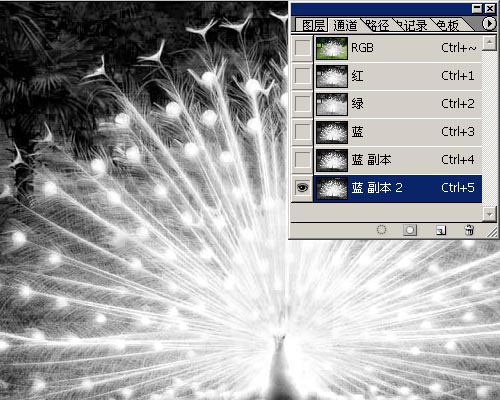
Task: Open the panel flyout menu arrow
Action: coord(489,24)
